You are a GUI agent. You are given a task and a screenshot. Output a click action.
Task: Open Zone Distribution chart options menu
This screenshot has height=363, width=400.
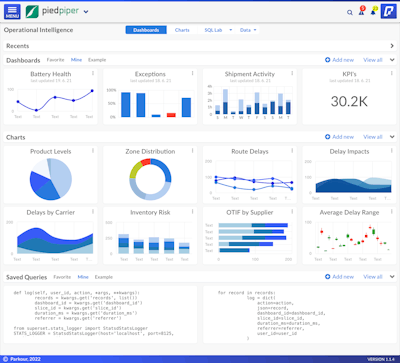point(192,151)
